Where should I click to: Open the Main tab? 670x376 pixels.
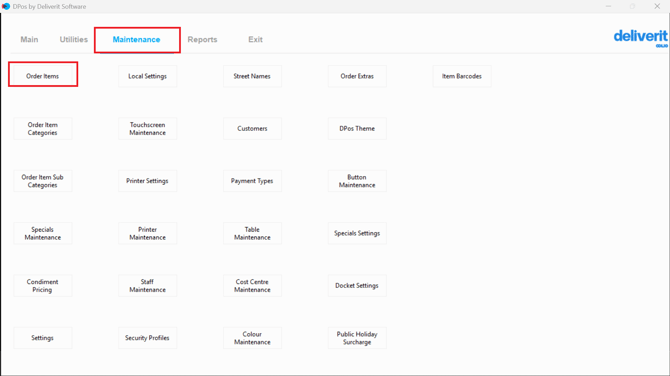29,39
